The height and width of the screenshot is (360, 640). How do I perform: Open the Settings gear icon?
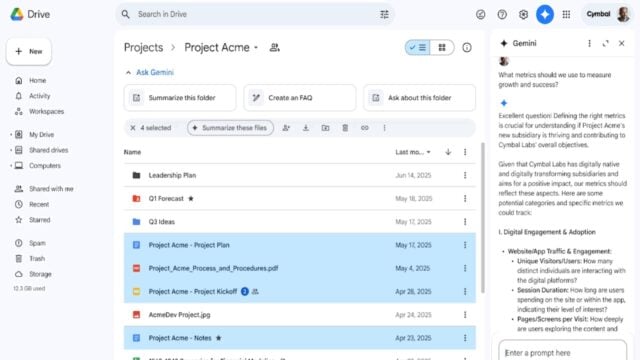click(x=523, y=14)
